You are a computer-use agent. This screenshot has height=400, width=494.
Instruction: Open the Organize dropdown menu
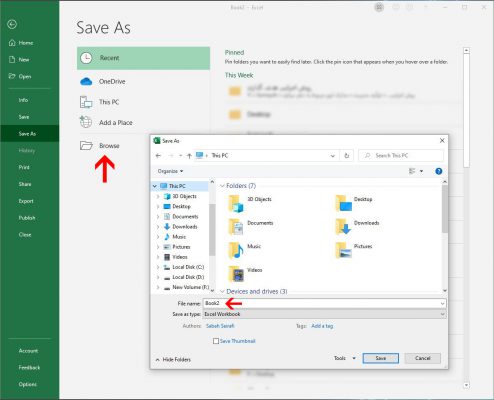pos(170,171)
